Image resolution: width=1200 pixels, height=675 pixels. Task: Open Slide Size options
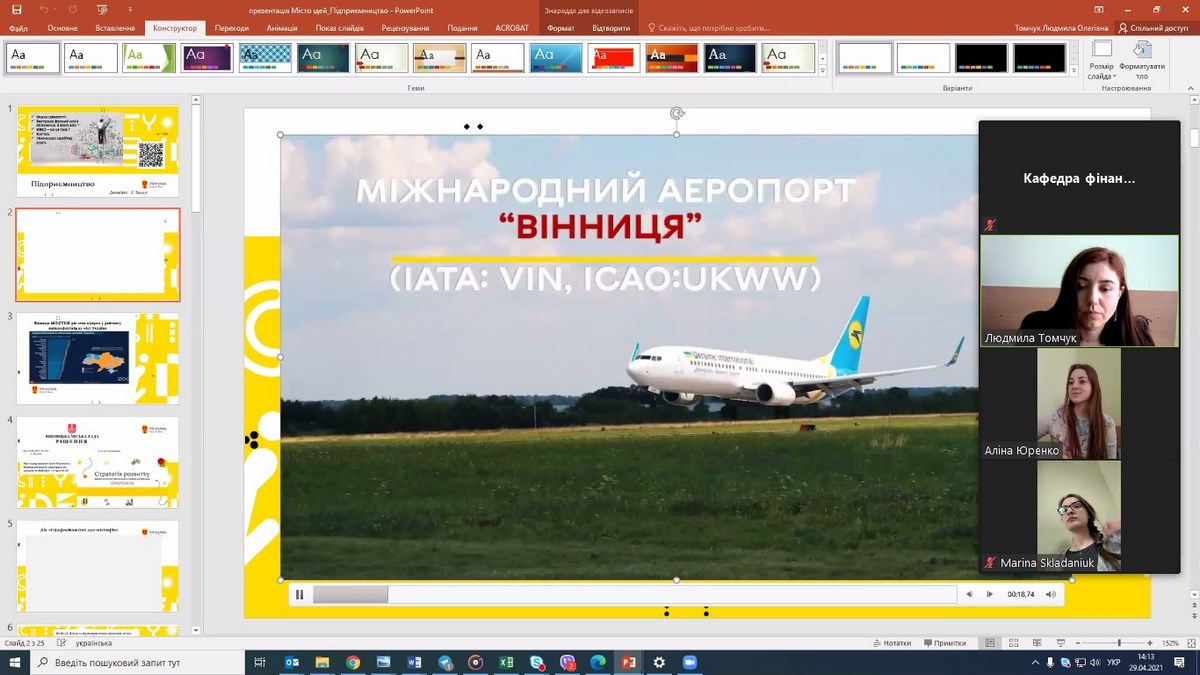pyautogui.click(x=1101, y=60)
